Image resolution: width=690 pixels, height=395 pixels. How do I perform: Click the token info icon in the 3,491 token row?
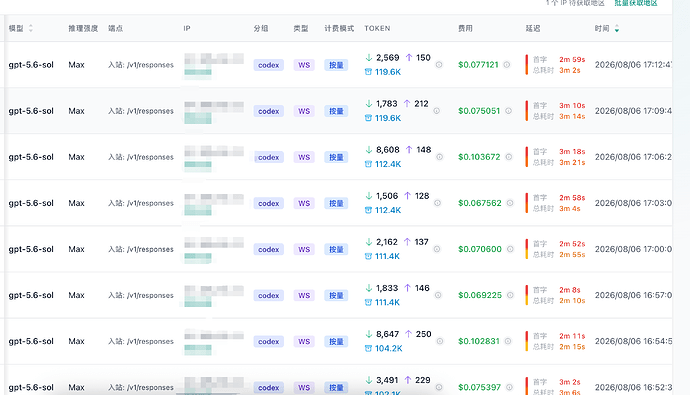(x=439, y=388)
